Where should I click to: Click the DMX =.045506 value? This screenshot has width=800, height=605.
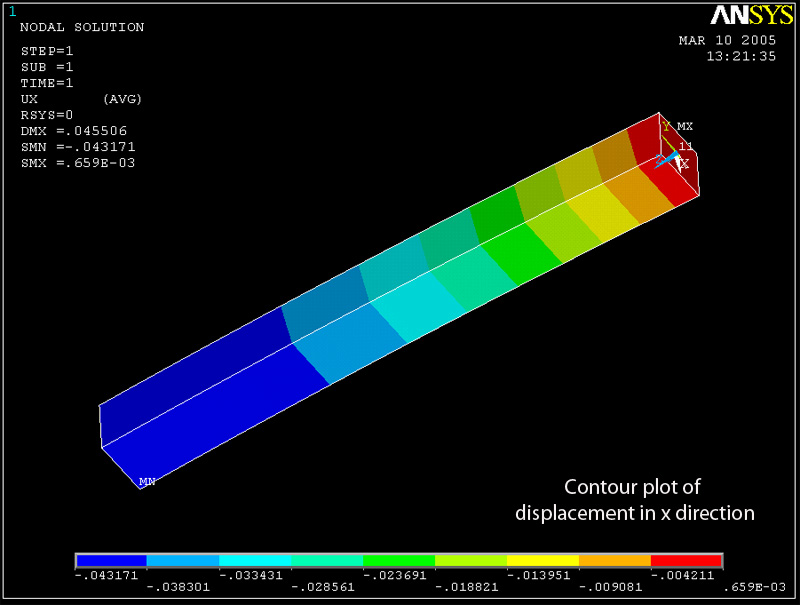tap(74, 131)
